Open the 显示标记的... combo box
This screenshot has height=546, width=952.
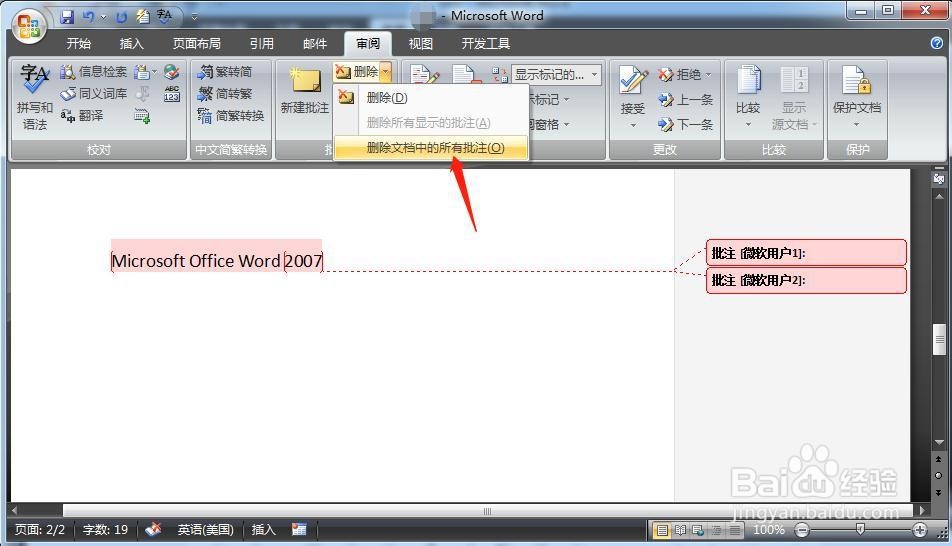click(x=556, y=74)
